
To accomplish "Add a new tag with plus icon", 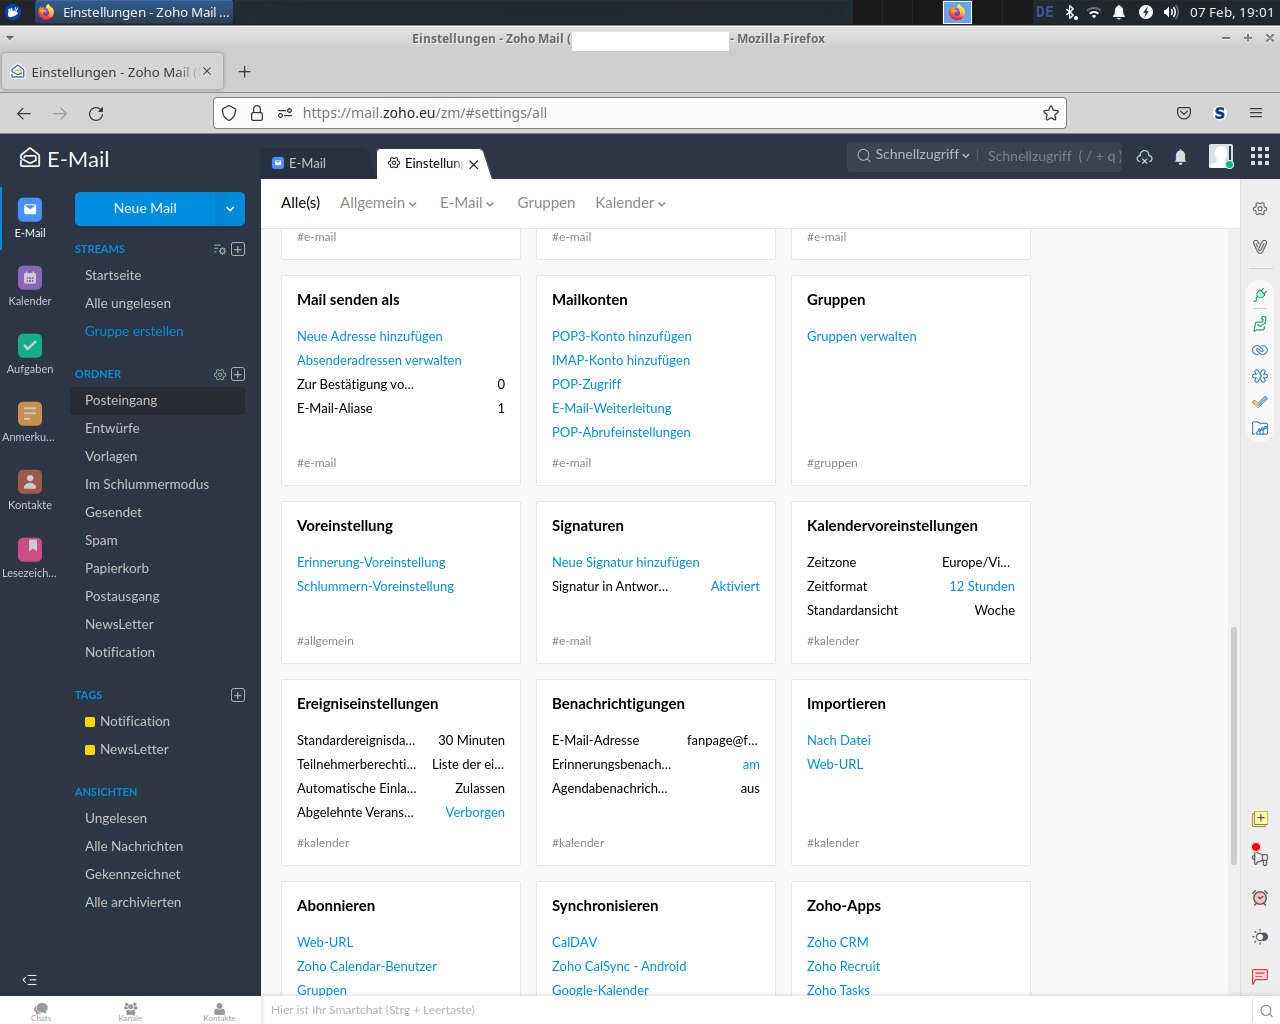I will point(238,695).
